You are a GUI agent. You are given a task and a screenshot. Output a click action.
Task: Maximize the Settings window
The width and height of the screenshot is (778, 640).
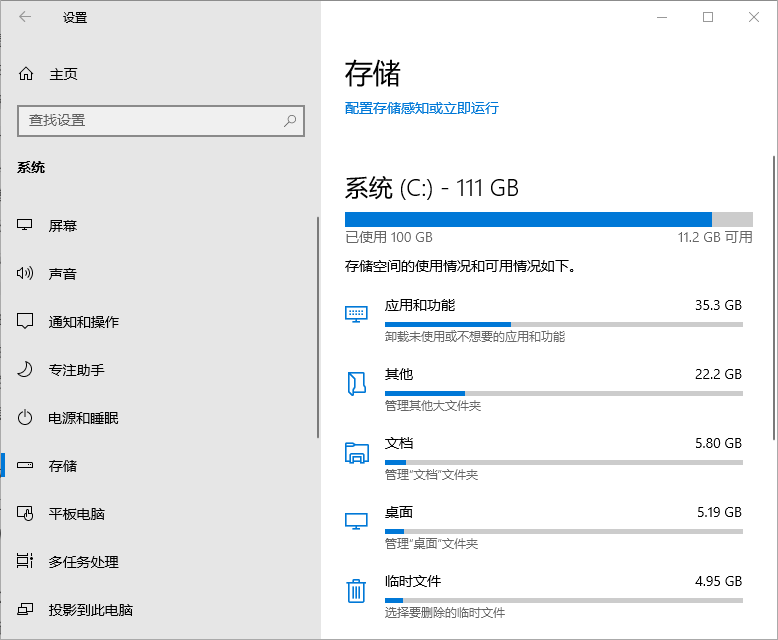708,17
